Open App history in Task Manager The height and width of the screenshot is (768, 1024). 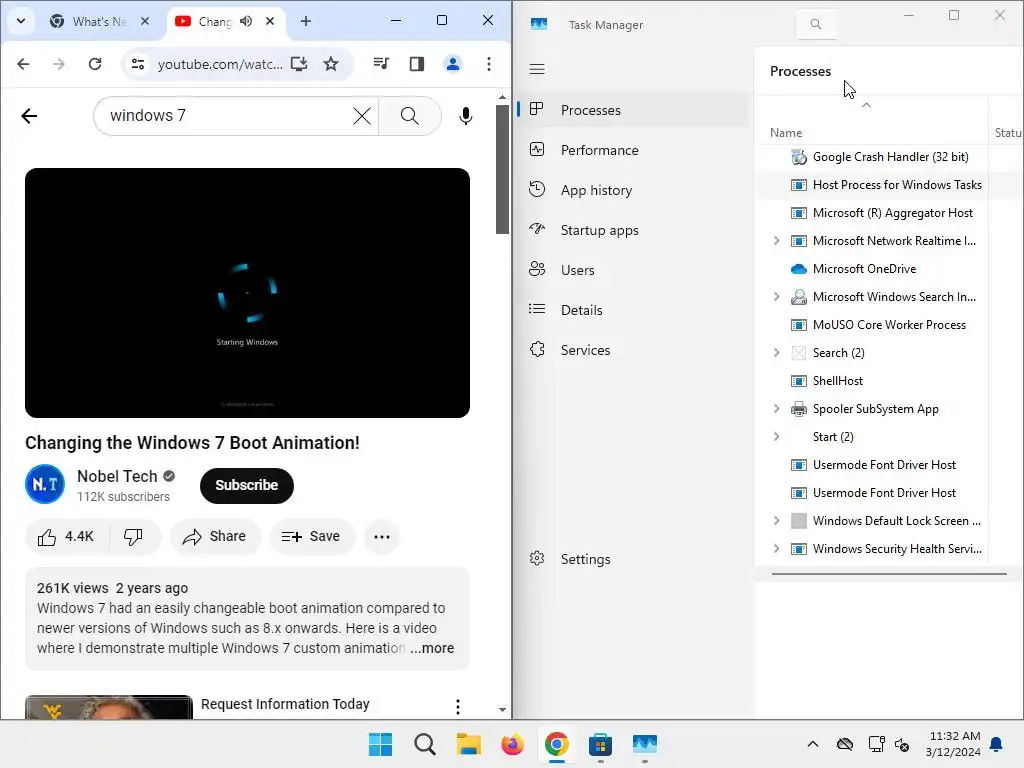[632, 190]
